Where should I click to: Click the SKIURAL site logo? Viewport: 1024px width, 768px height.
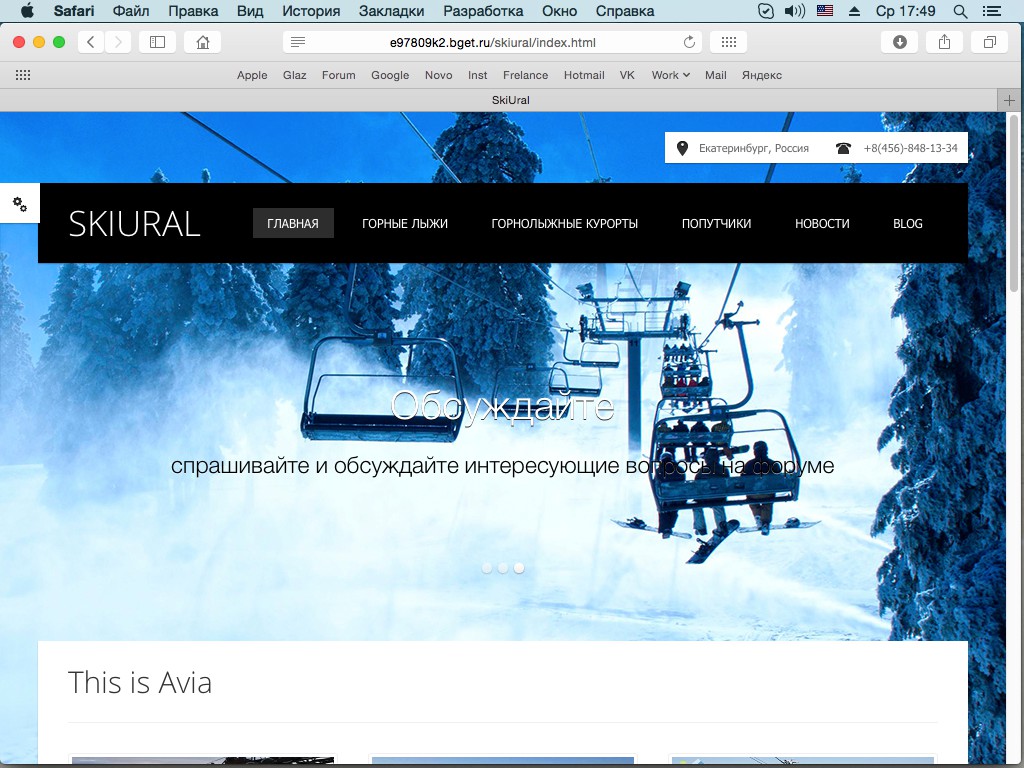pyautogui.click(x=135, y=224)
